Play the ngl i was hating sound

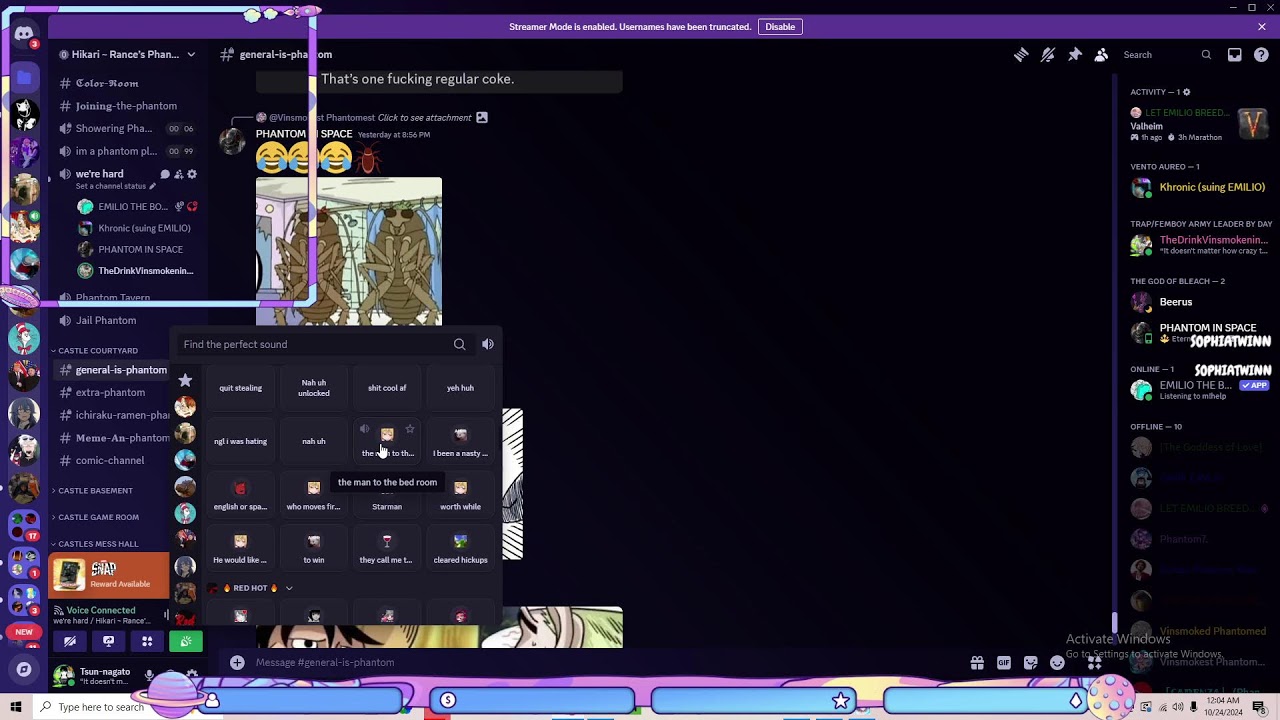(240, 441)
